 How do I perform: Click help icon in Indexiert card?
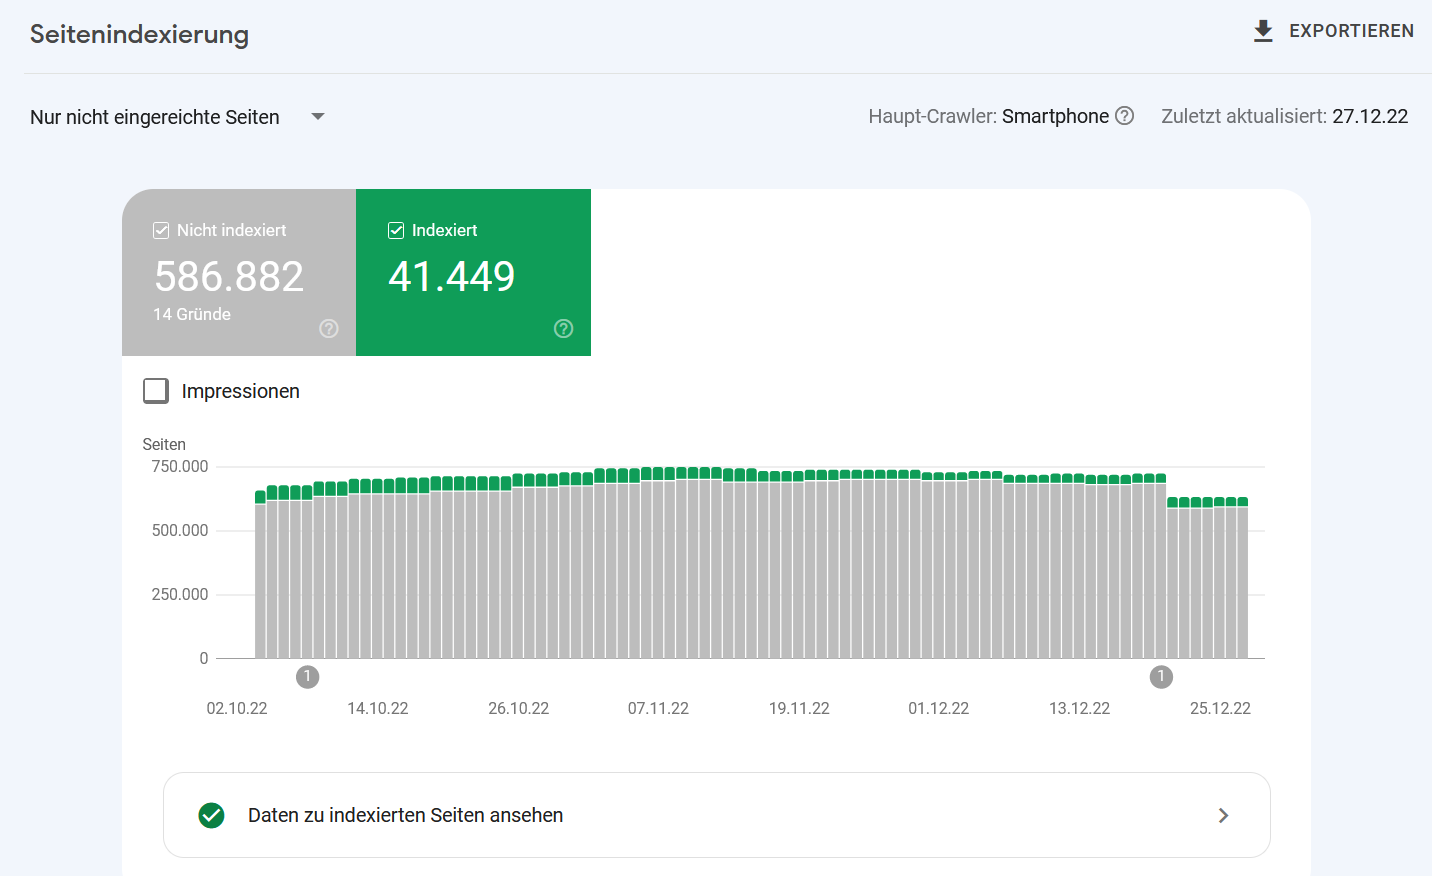click(564, 329)
